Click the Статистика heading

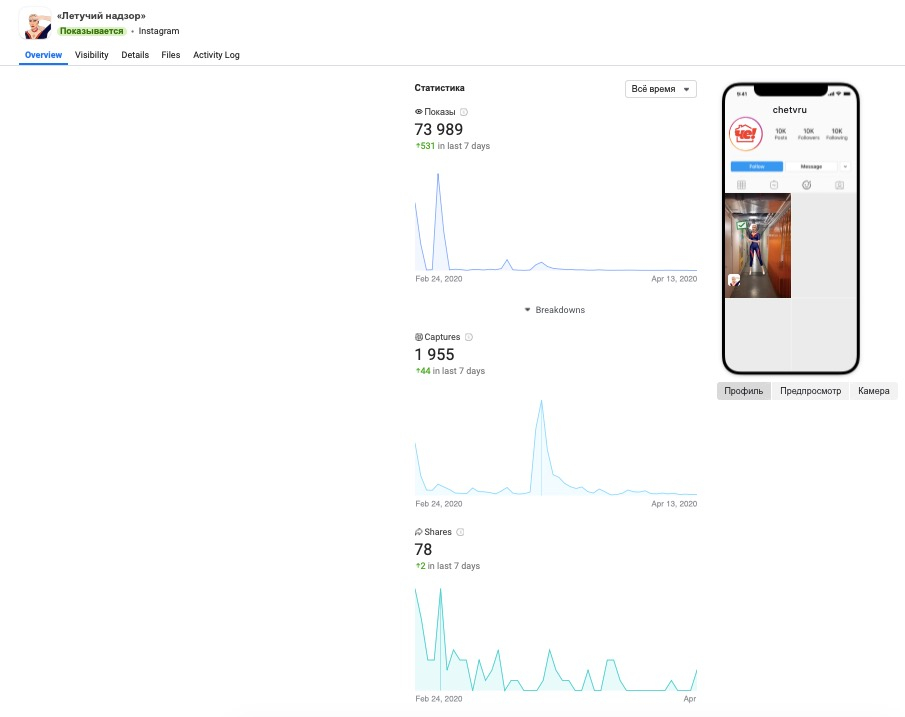tap(439, 88)
